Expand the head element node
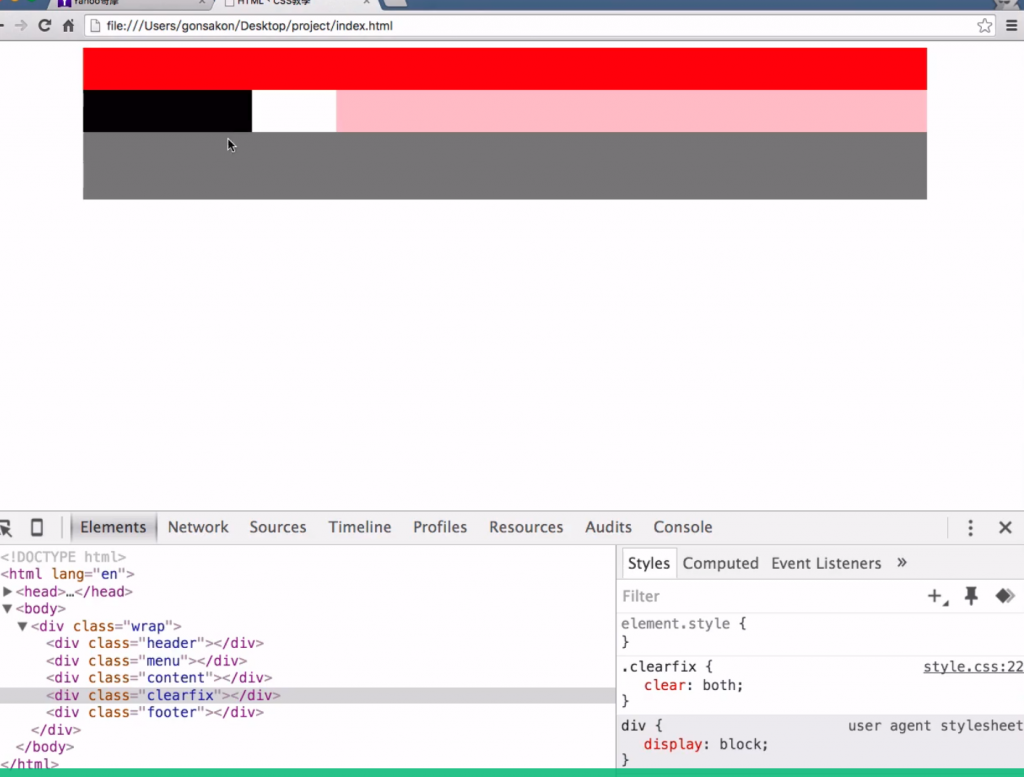 click(8, 592)
